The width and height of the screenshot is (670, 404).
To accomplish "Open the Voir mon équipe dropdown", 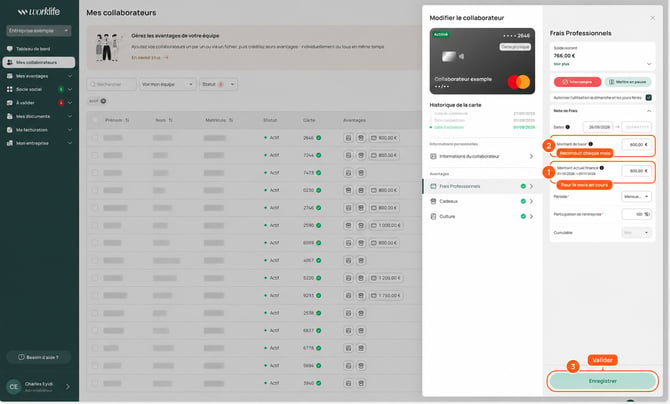I will [x=168, y=84].
